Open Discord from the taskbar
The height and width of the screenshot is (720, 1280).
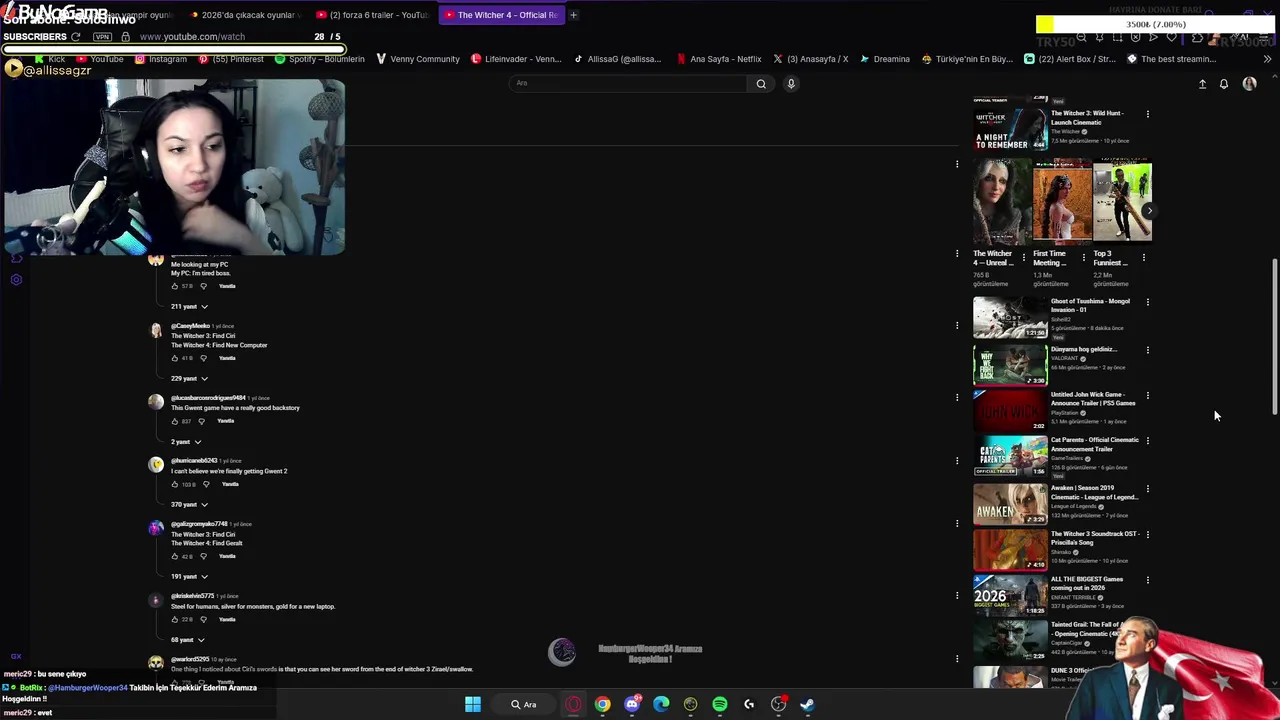click(631, 704)
